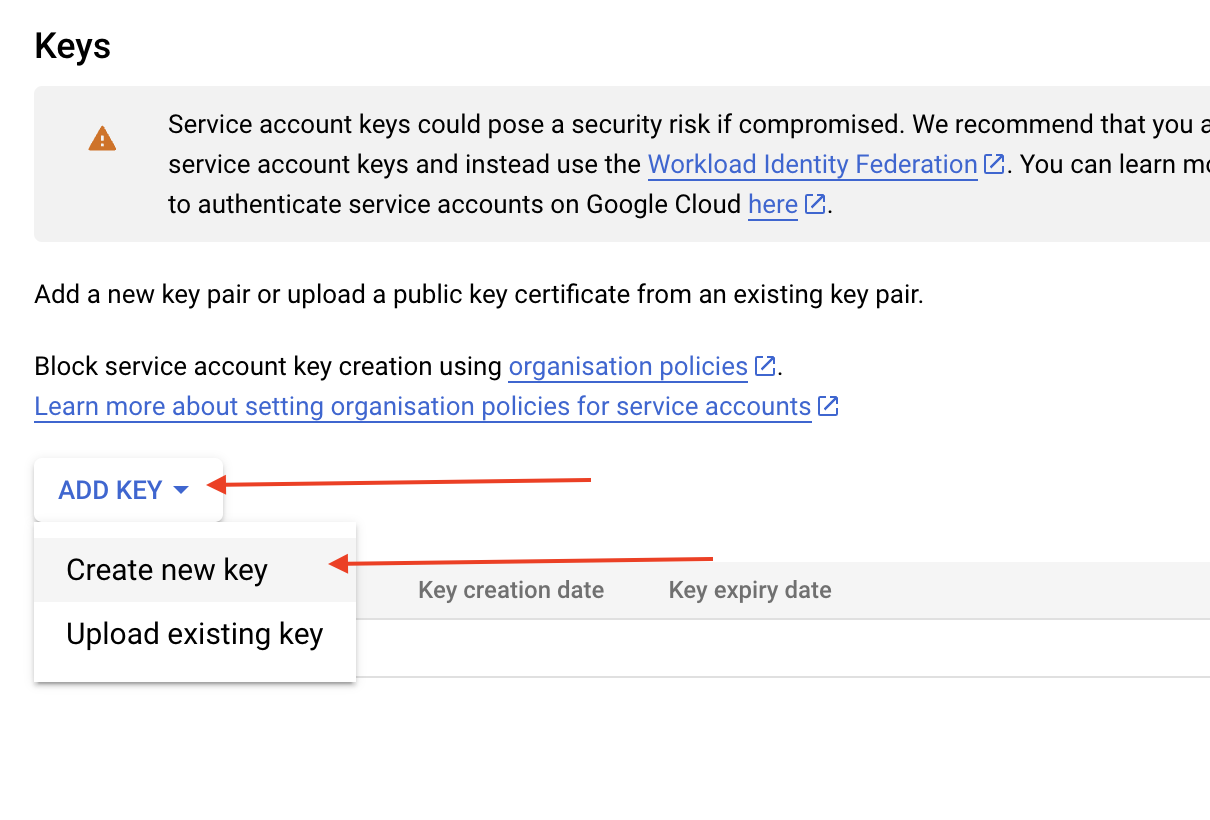Click the Key expiry date column header
Image resolution: width=1210 pixels, height=820 pixels.
coord(749,590)
